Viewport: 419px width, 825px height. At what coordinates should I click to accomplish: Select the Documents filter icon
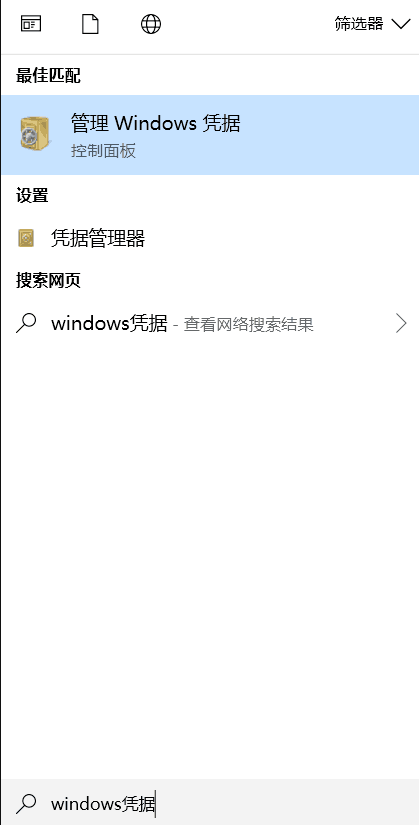point(90,24)
